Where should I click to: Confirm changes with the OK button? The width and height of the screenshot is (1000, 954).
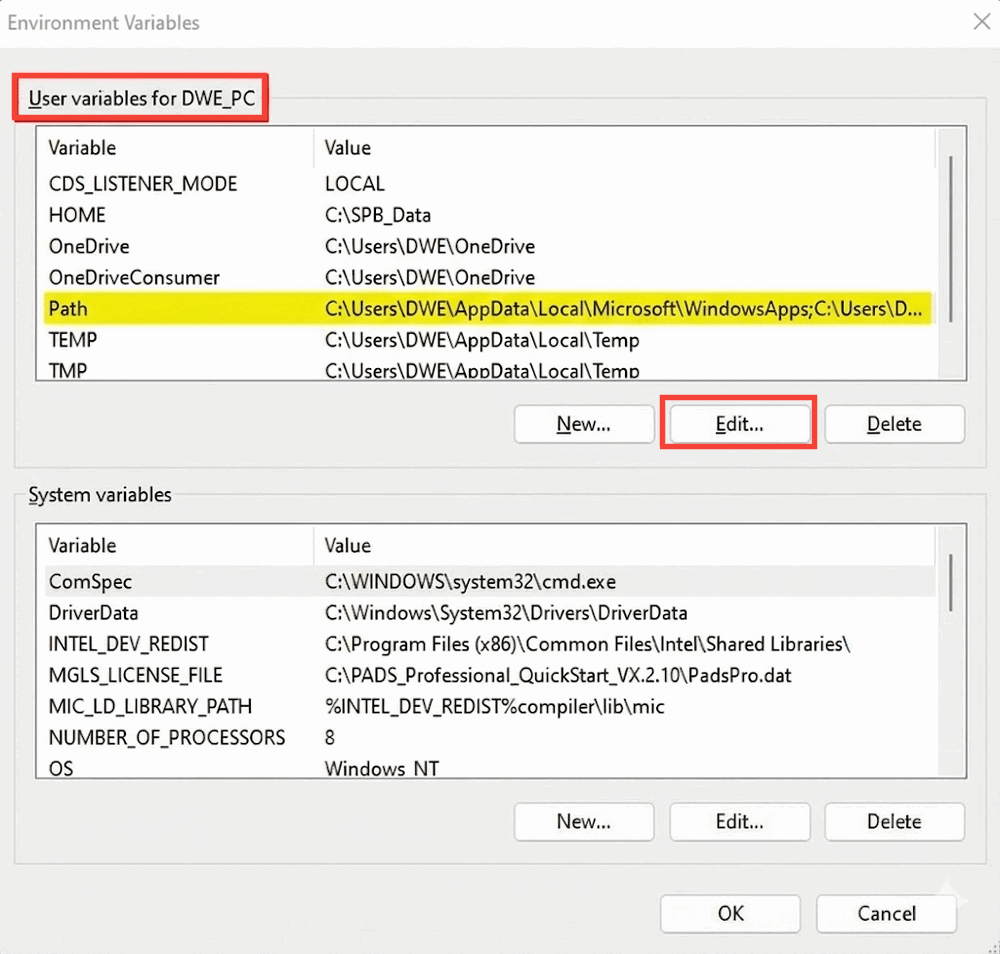point(730,913)
